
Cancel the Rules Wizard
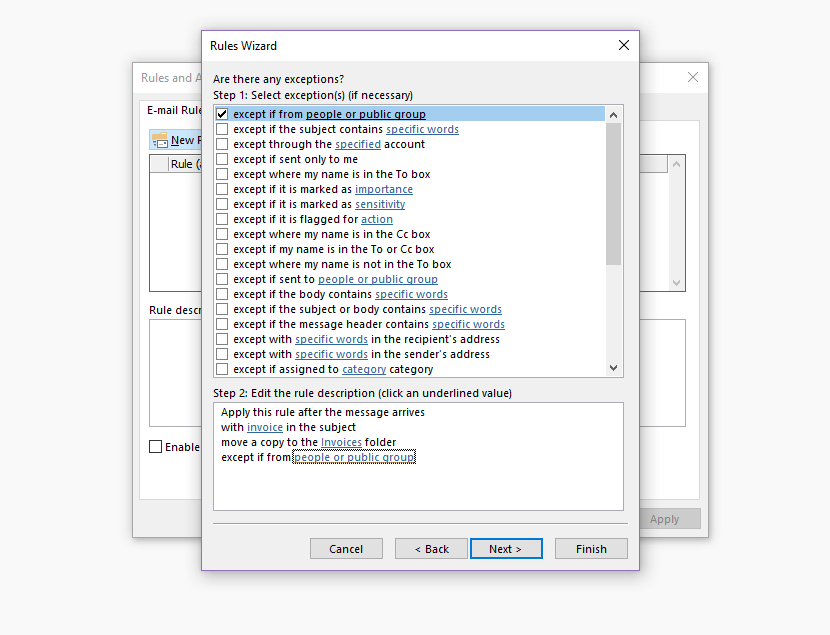pos(346,549)
